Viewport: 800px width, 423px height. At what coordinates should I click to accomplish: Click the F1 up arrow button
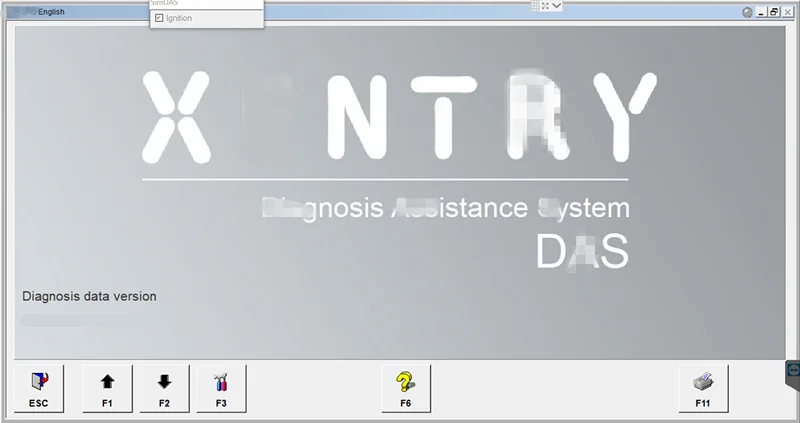pyautogui.click(x=107, y=388)
